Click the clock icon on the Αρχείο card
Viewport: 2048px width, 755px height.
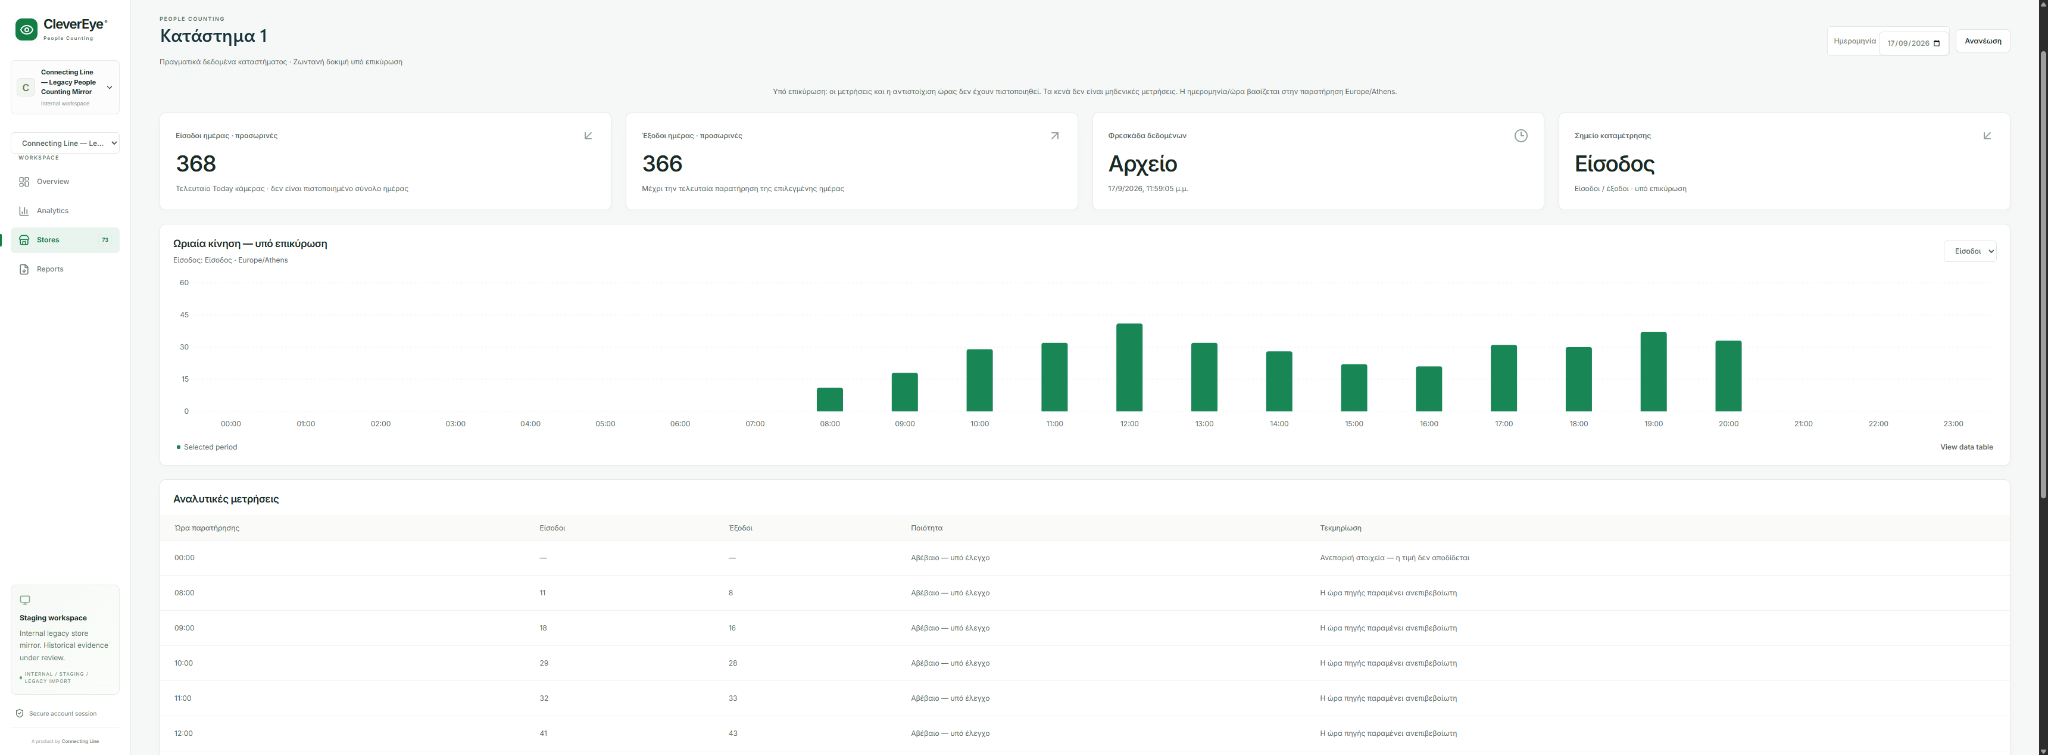(x=1520, y=135)
